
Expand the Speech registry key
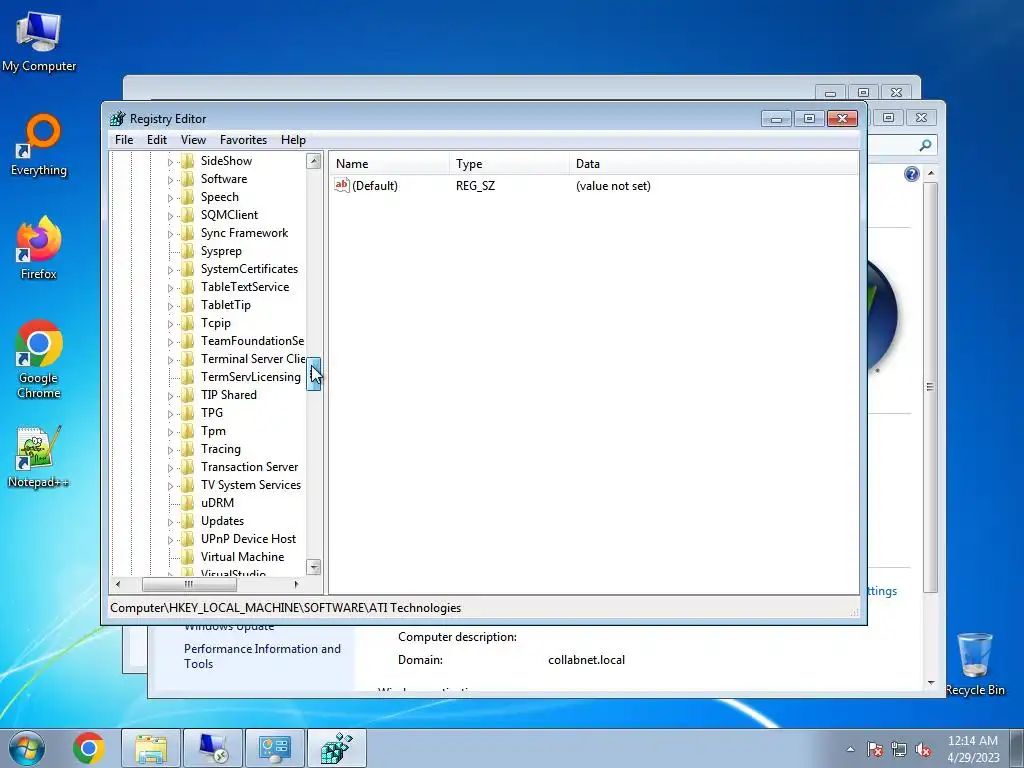tap(170, 198)
